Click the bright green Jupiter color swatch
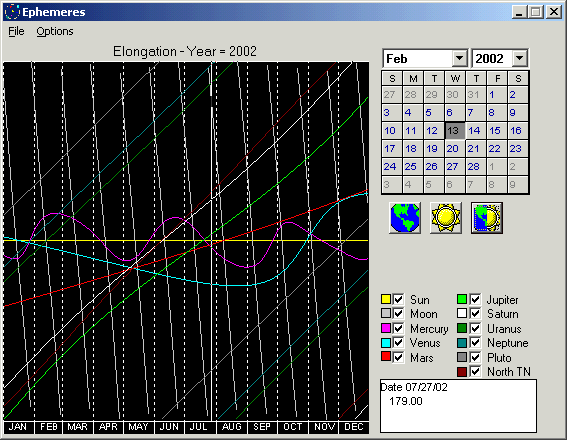Viewport: 567px width, 440px height. pyautogui.click(x=462, y=299)
